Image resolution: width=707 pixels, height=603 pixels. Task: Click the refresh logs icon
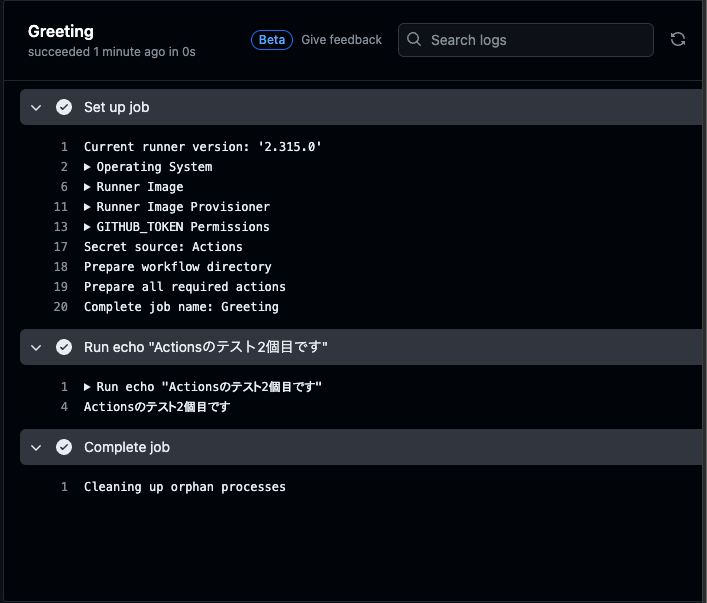pos(678,40)
